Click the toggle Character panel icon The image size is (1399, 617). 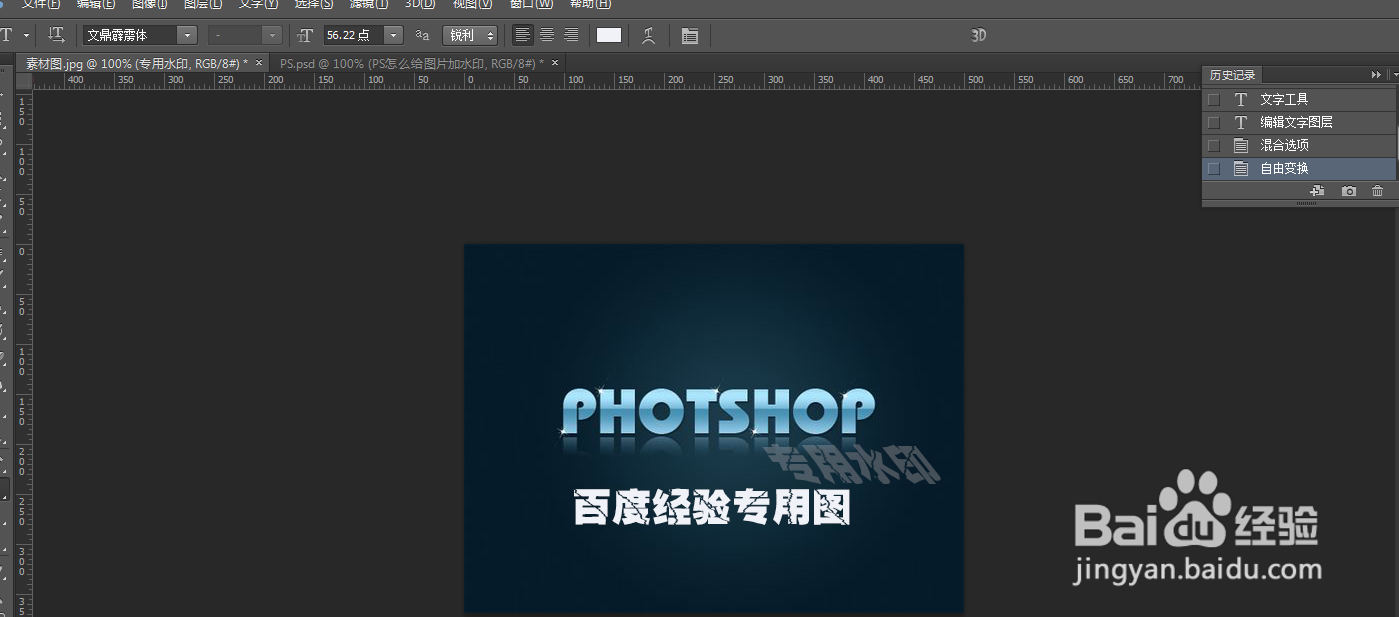[689, 35]
